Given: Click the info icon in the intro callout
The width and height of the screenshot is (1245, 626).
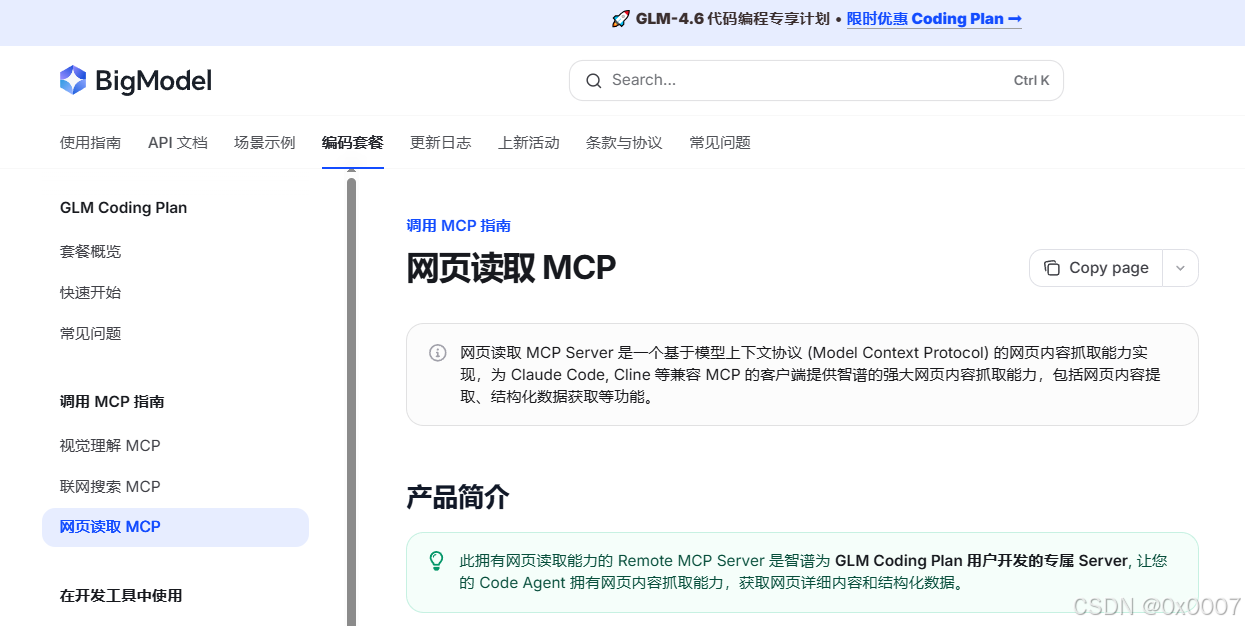Looking at the screenshot, I should click(438, 353).
